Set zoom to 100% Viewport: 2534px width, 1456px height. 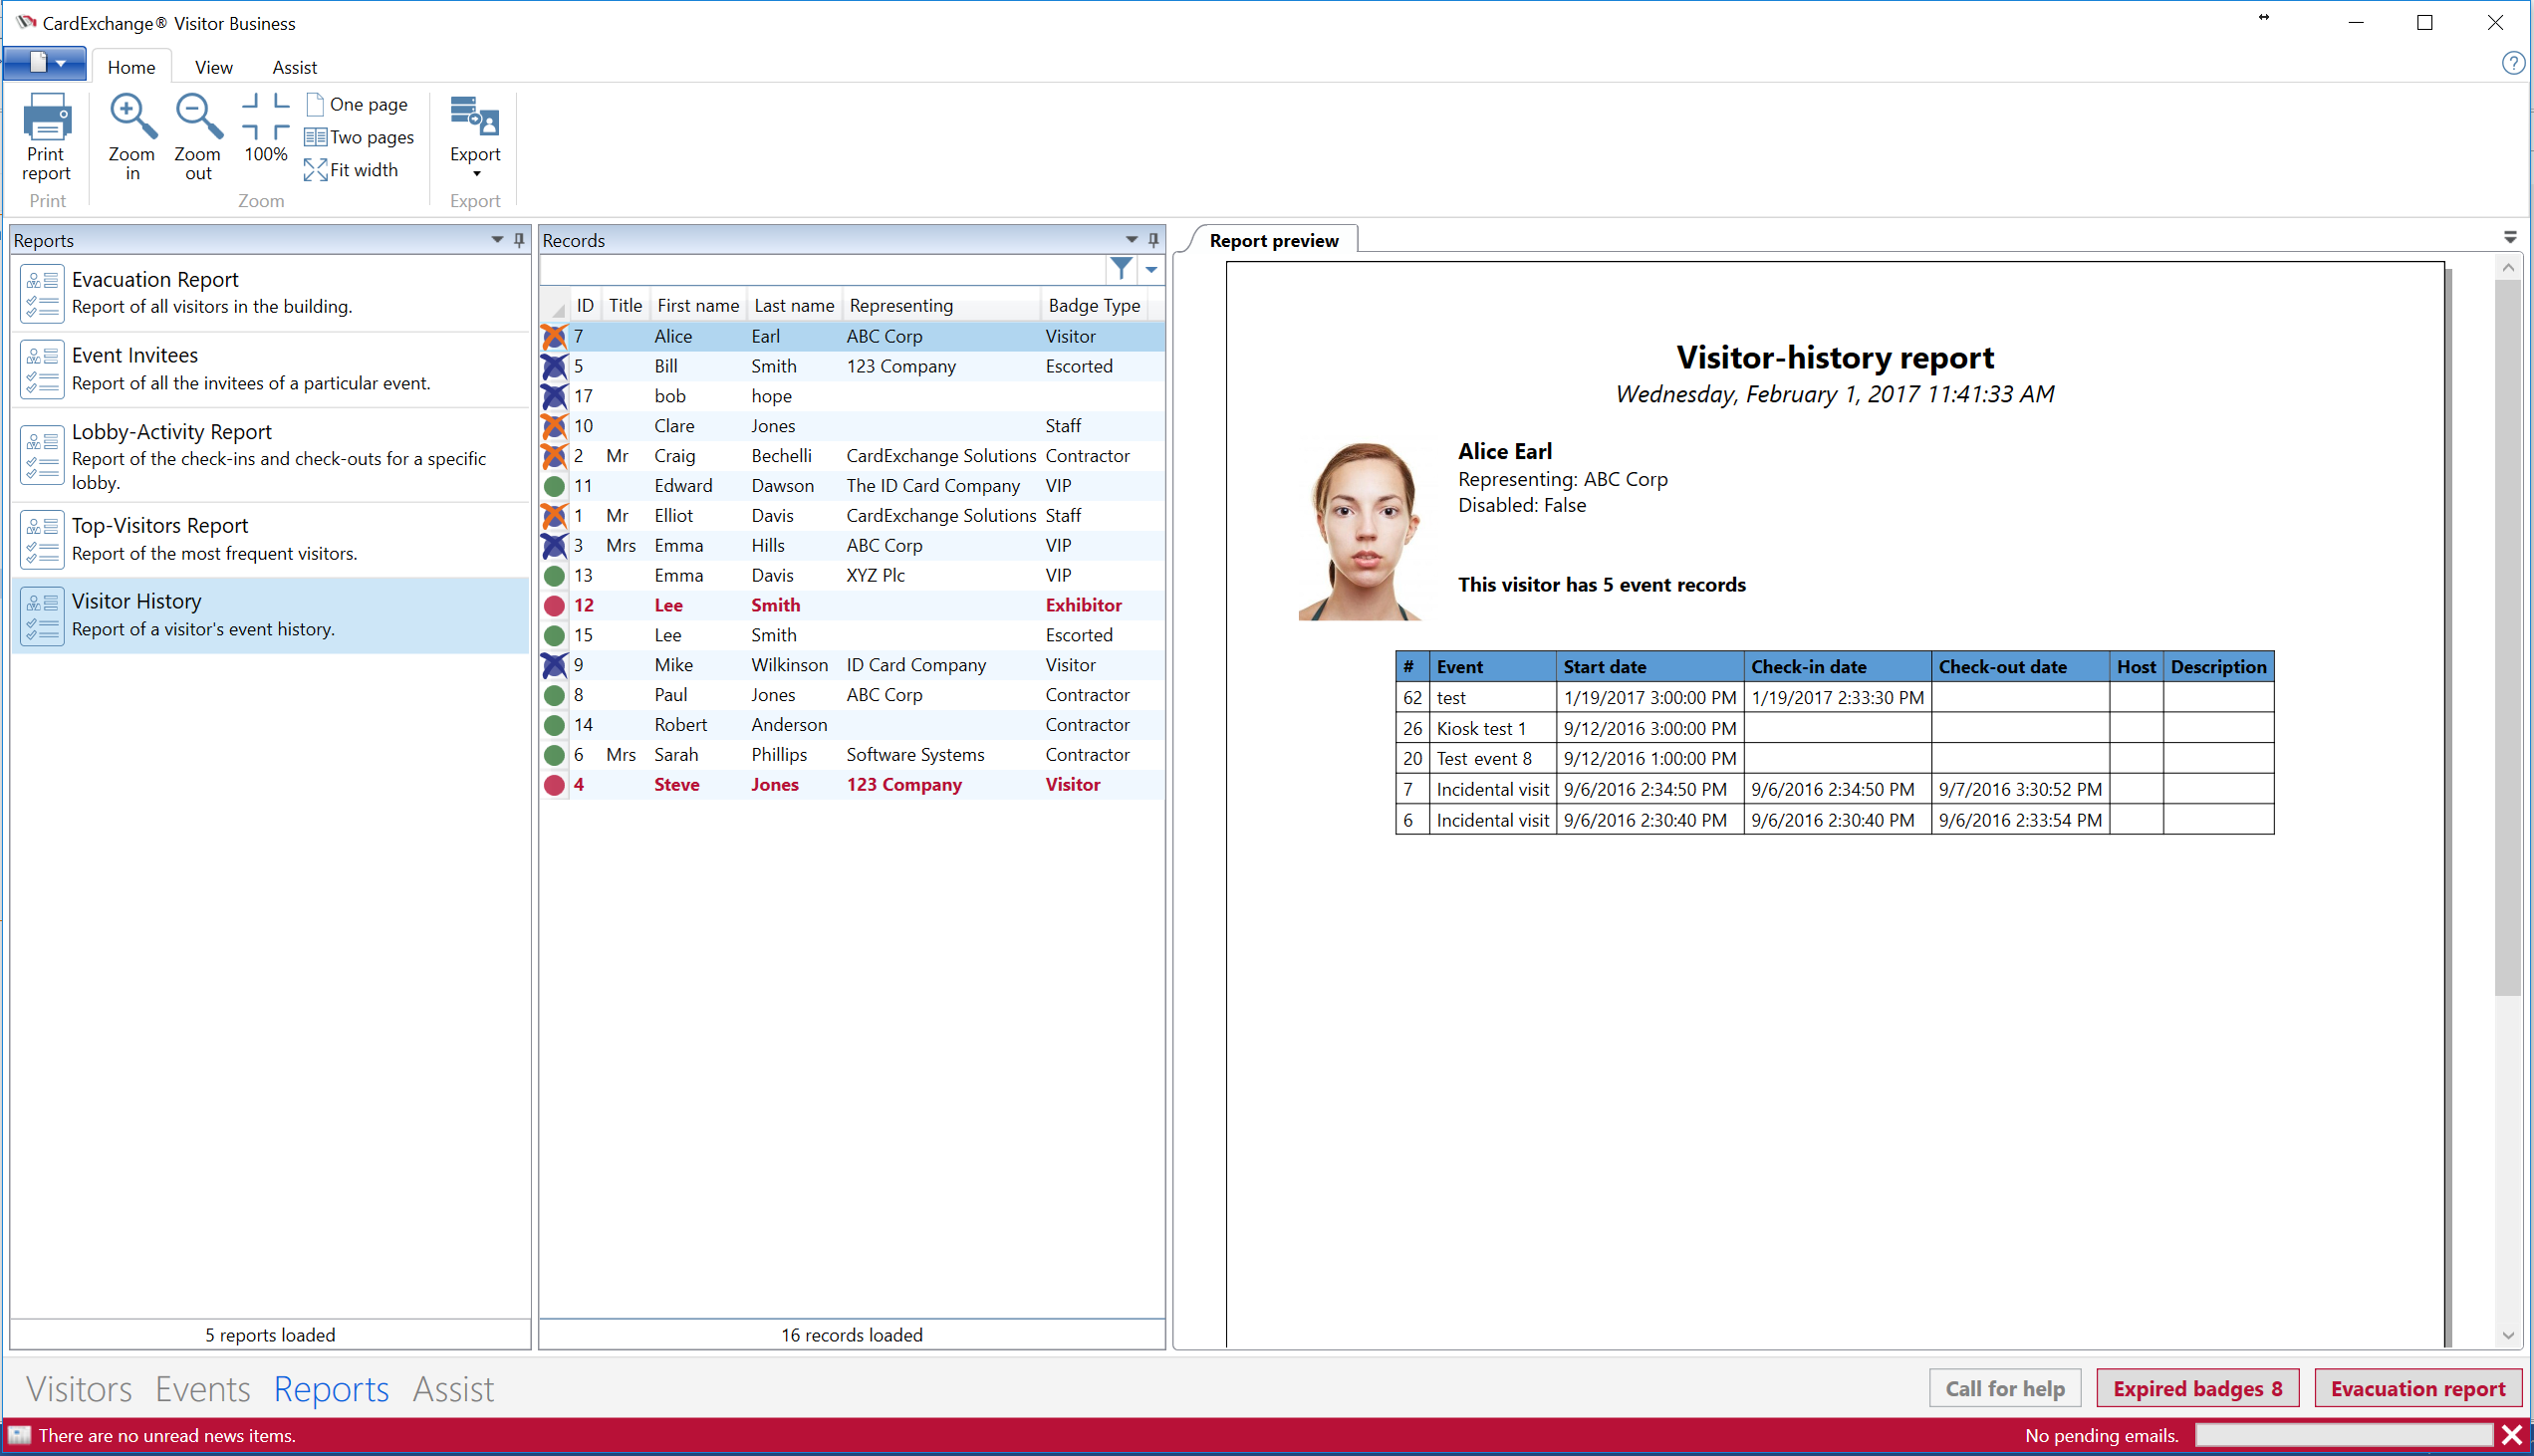pyautogui.click(x=265, y=129)
